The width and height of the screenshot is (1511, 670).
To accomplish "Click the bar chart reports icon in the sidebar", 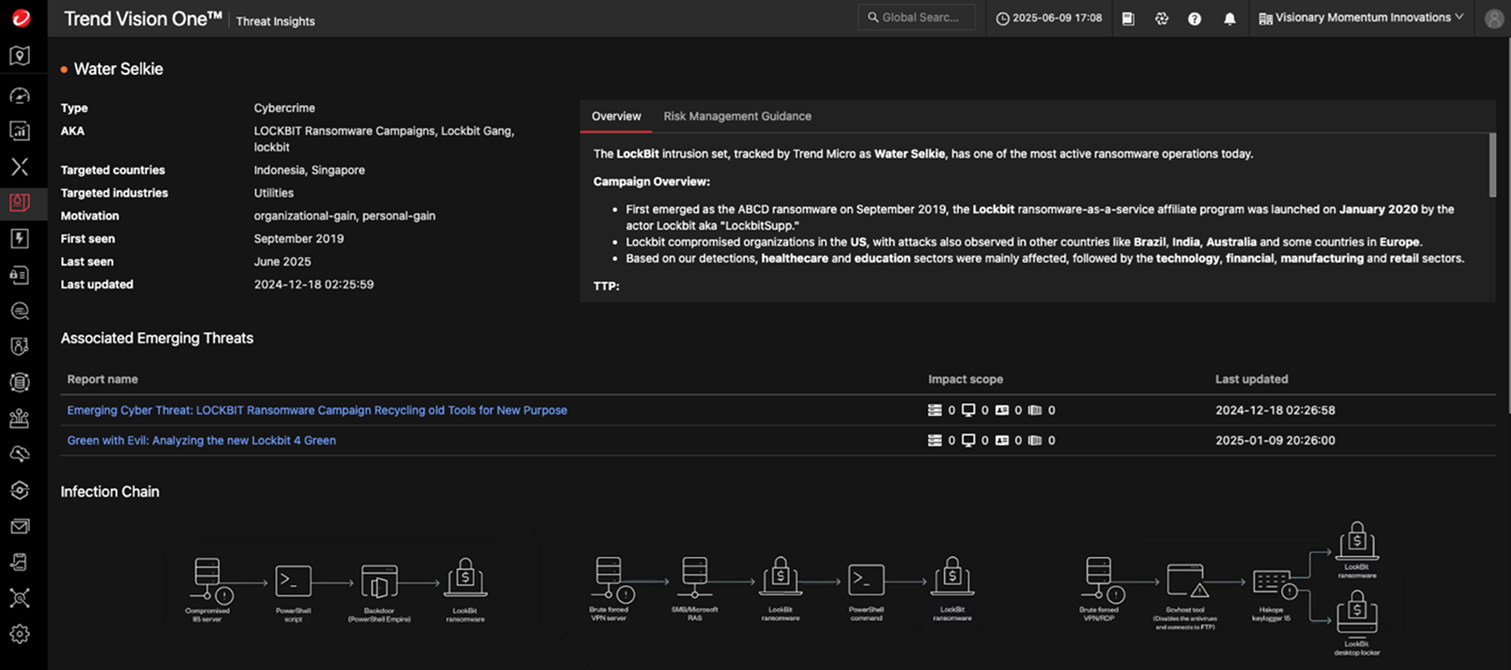I will click(20, 131).
